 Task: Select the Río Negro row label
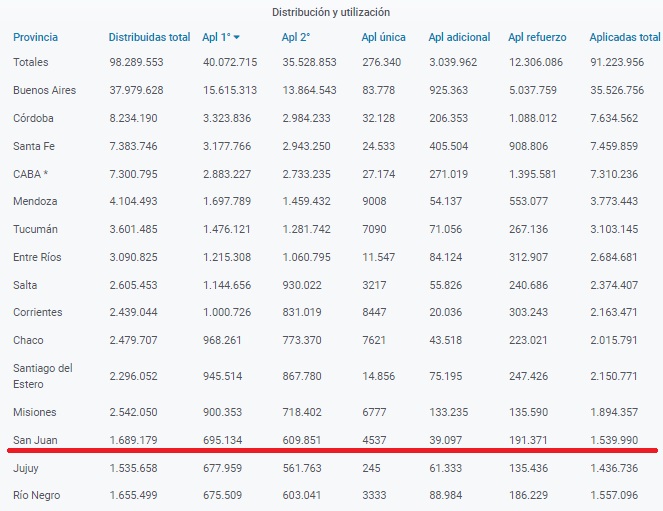(x=38, y=494)
